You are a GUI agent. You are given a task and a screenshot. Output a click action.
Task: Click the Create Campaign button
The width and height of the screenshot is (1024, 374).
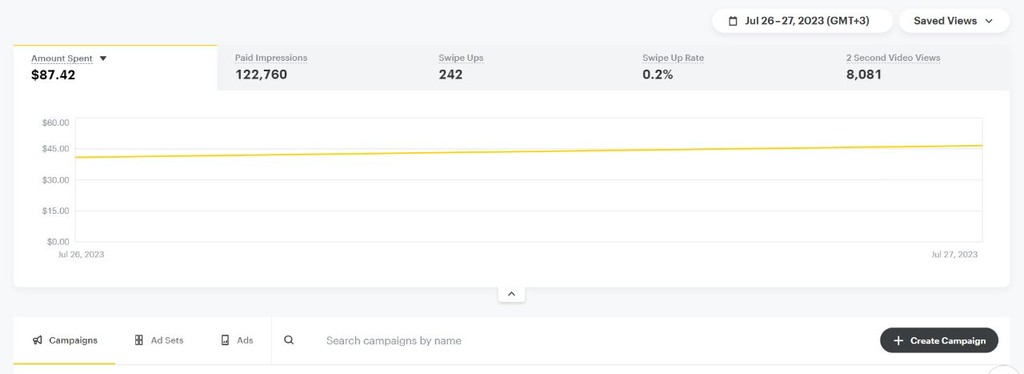939,341
